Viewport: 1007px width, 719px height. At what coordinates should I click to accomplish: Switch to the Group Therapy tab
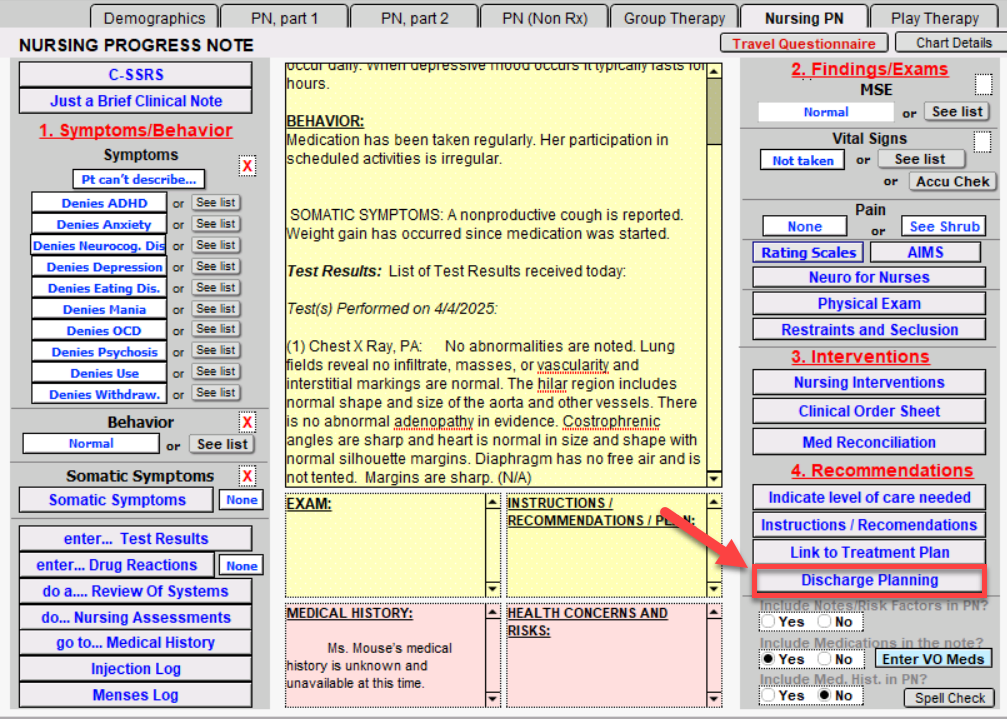pos(674,18)
